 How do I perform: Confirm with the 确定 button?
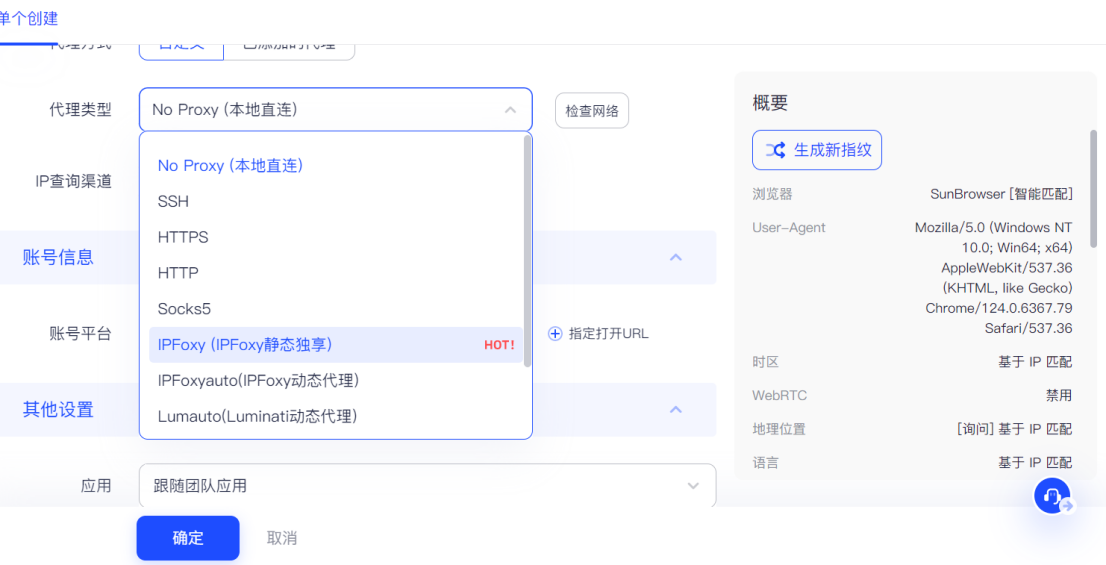pyautogui.click(x=188, y=538)
